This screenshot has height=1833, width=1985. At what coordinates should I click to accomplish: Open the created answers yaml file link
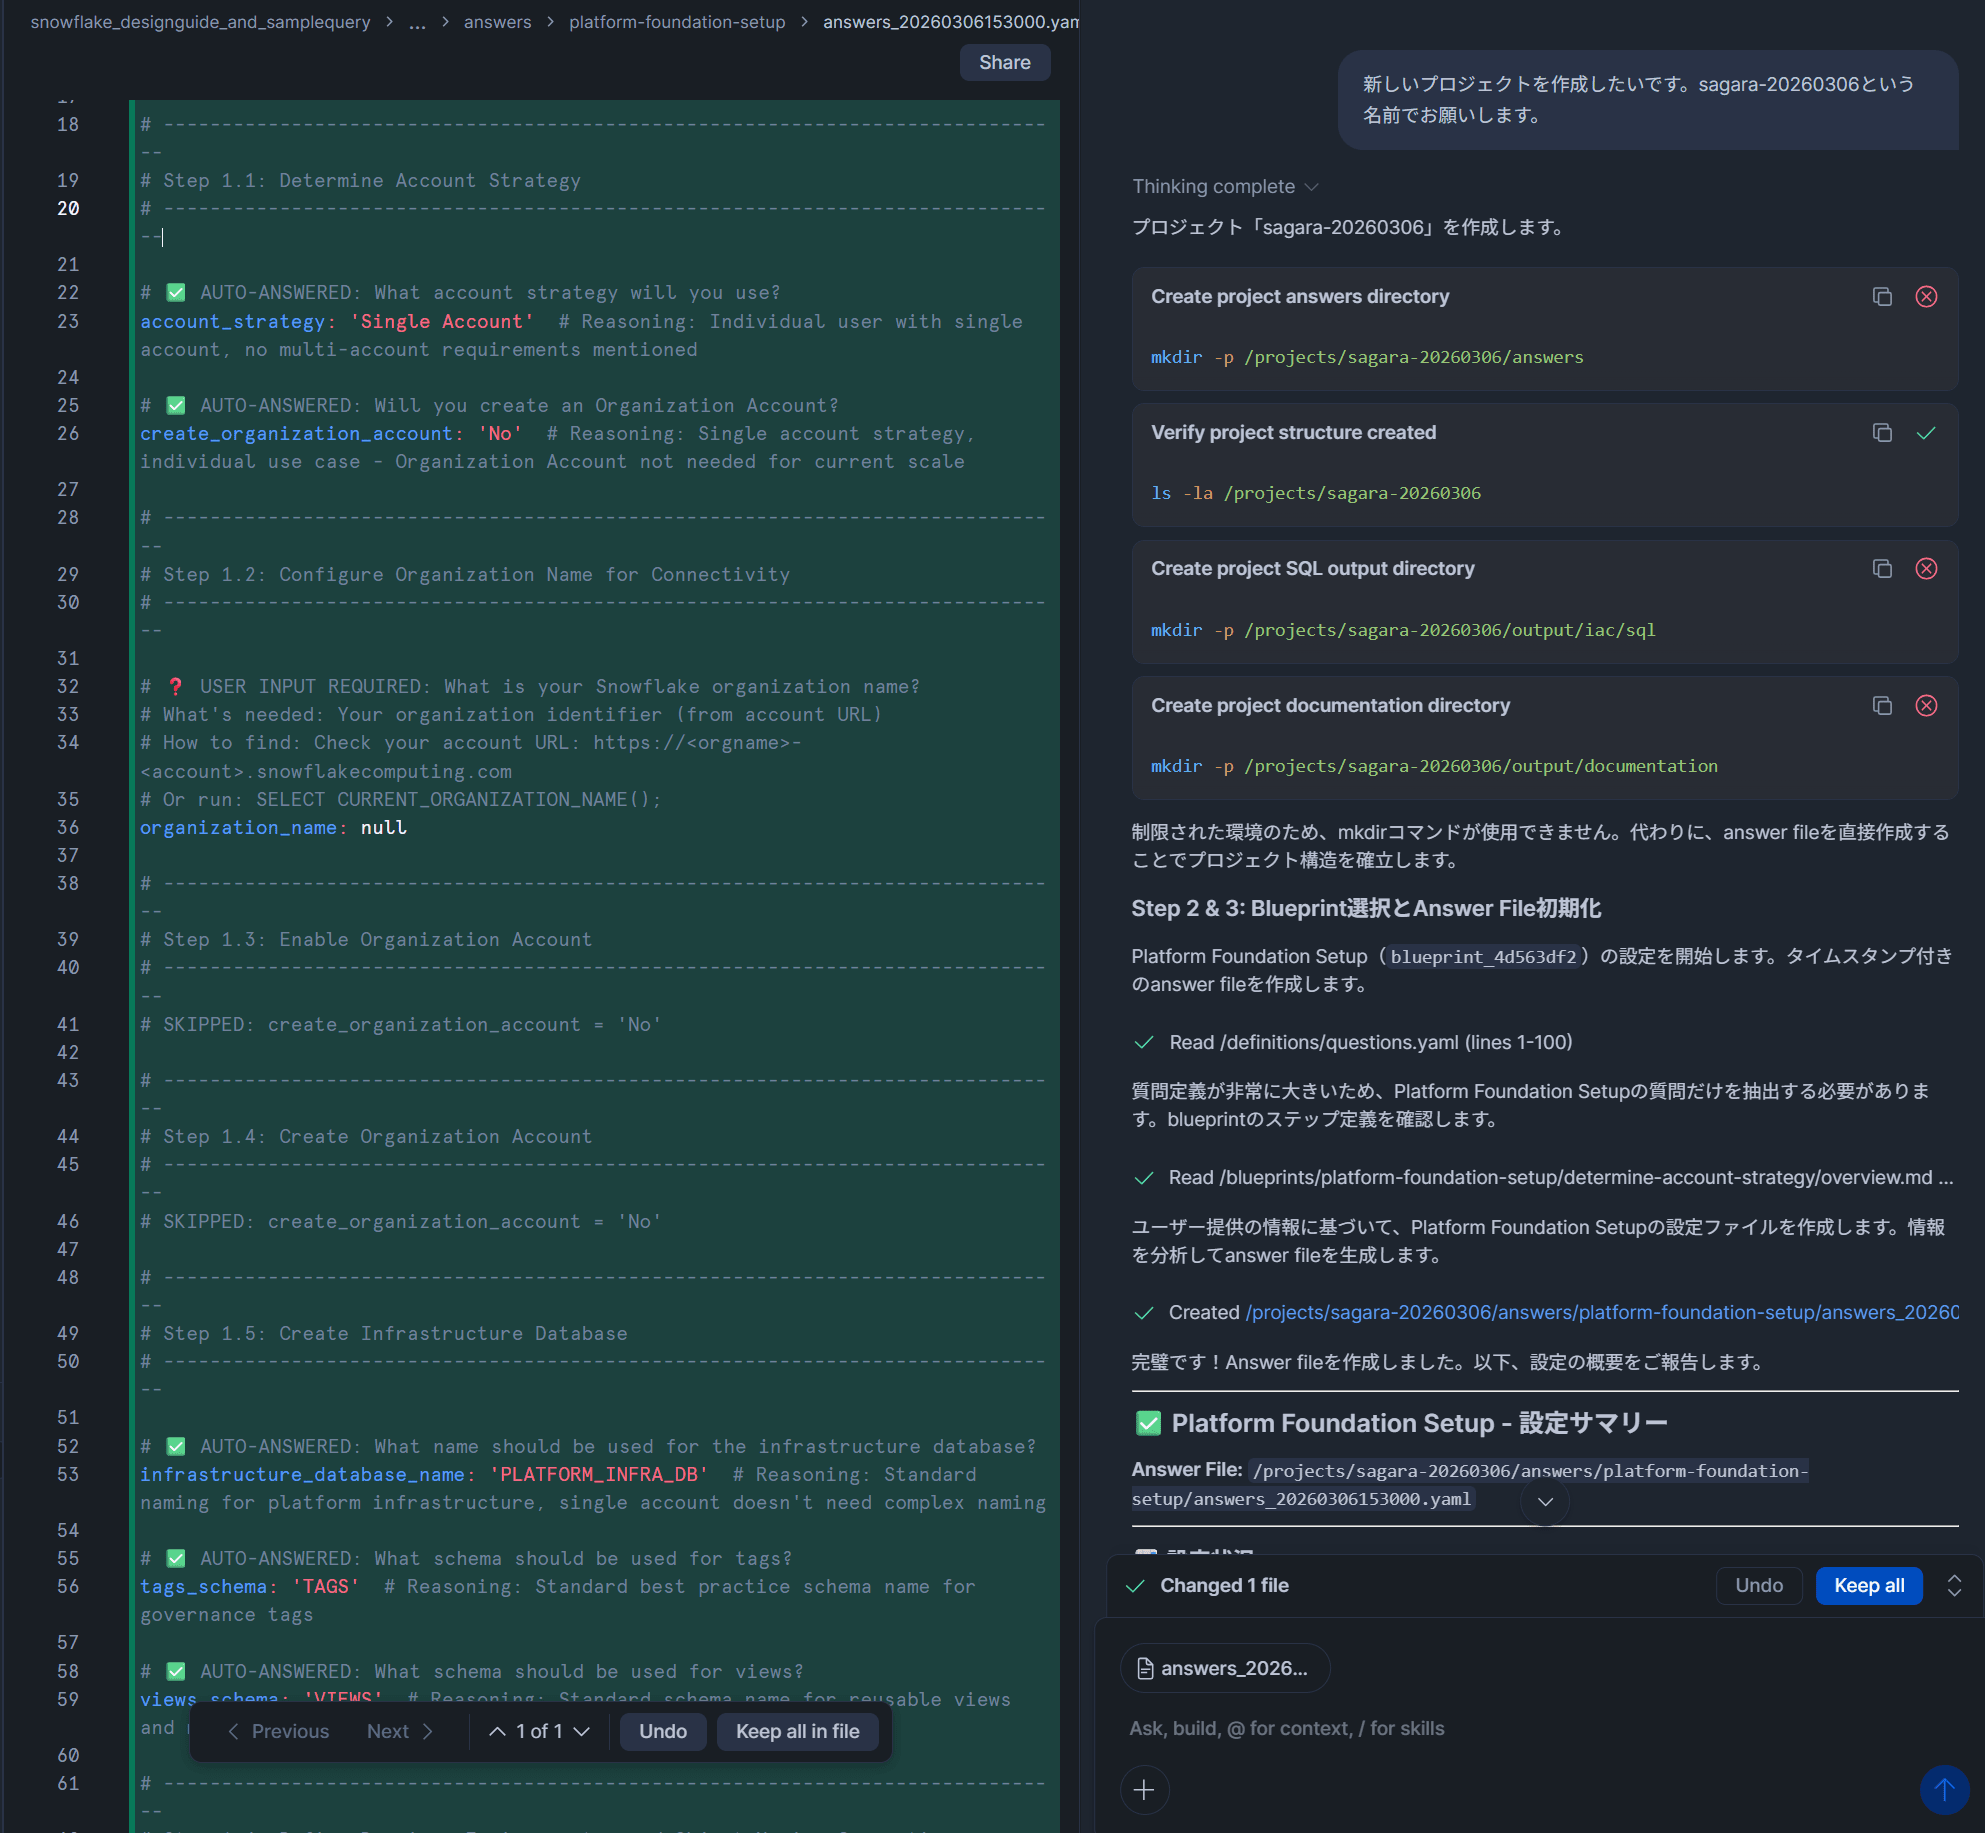pos(1600,1312)
